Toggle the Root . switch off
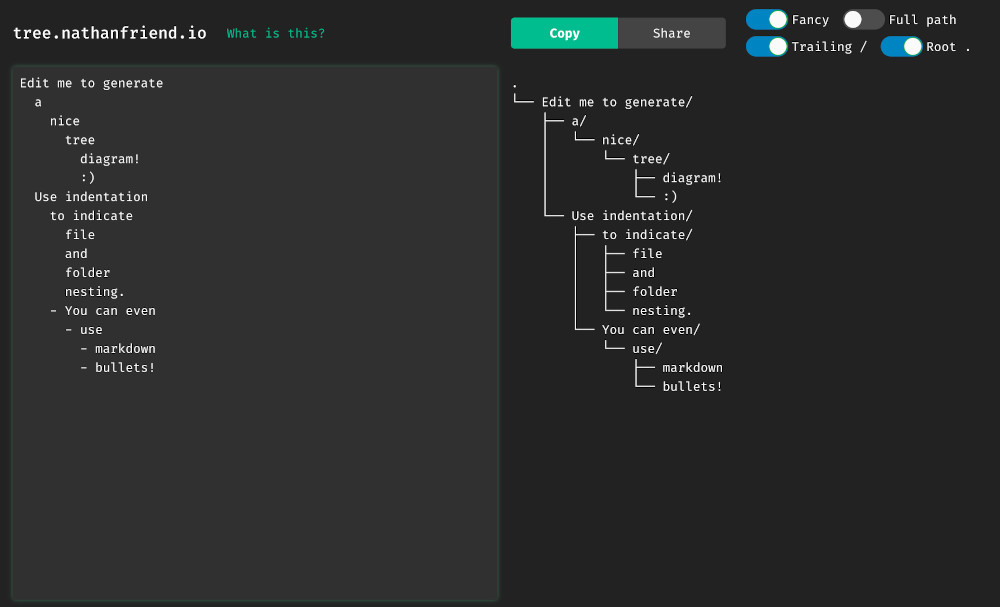The width and height of the screenshot is (1000, 607). point(901,46)
